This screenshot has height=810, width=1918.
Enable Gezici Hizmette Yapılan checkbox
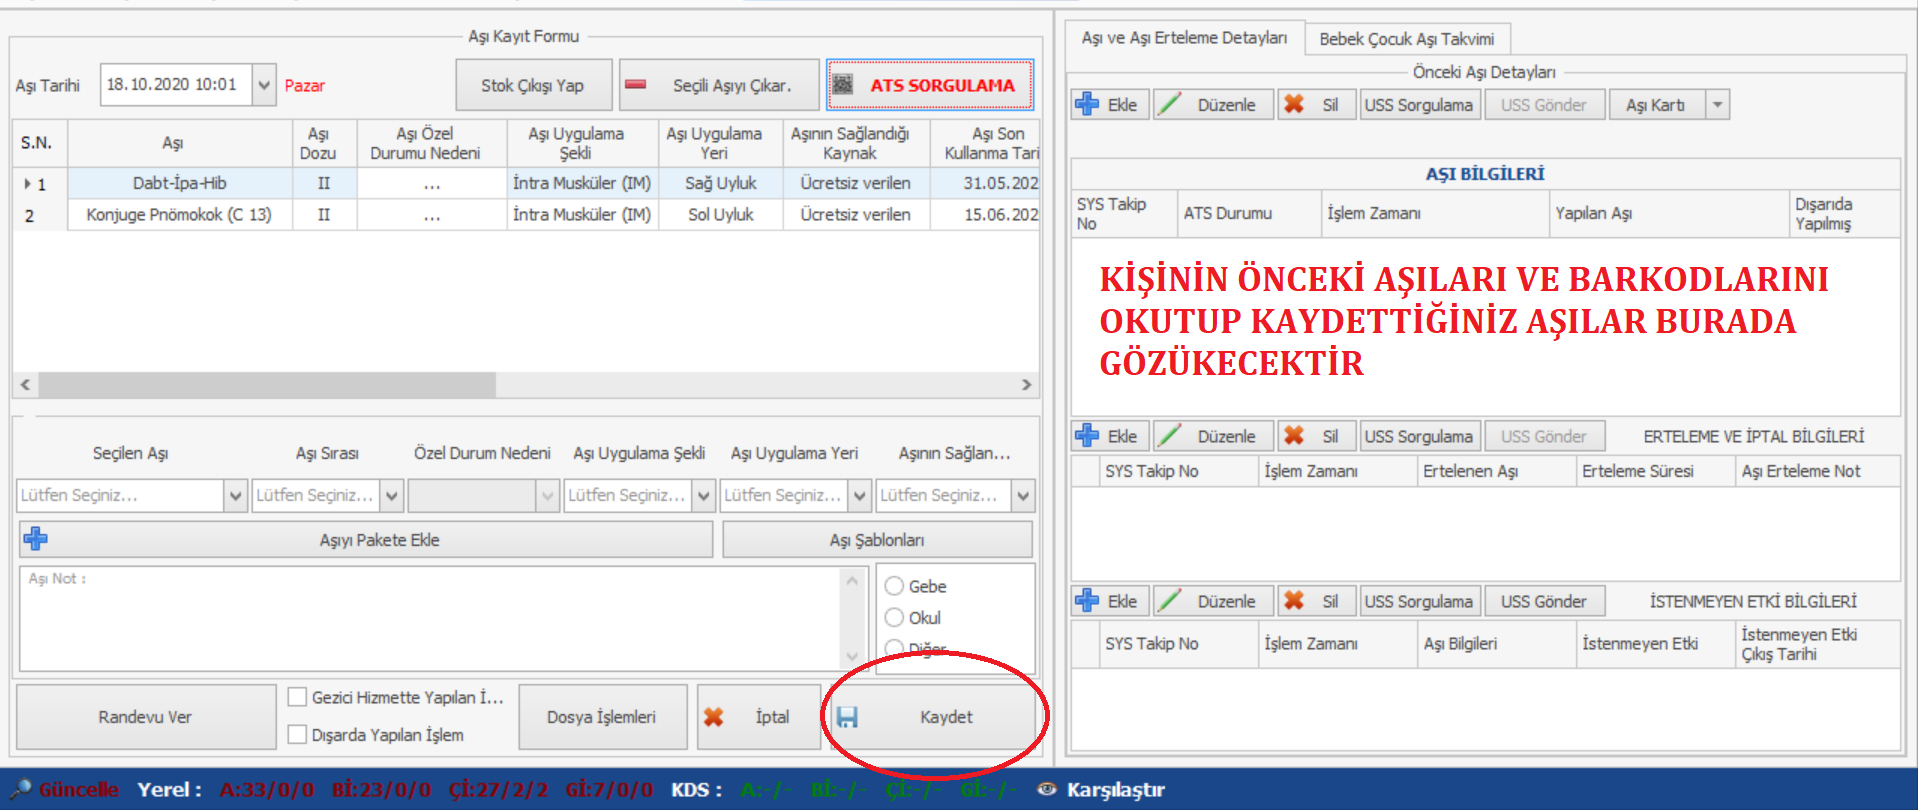pos(297,697)
